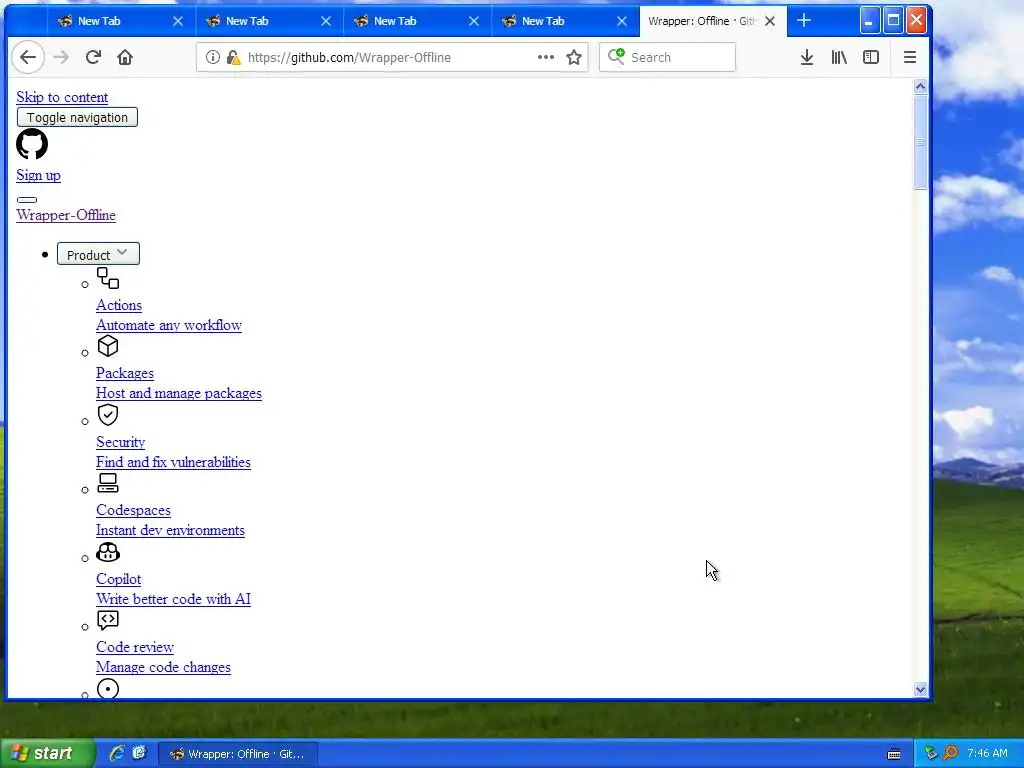Screen dimensions: 1024x768
Task: Click the scrollbar down arrow
Action: click(x=921, y=690)
